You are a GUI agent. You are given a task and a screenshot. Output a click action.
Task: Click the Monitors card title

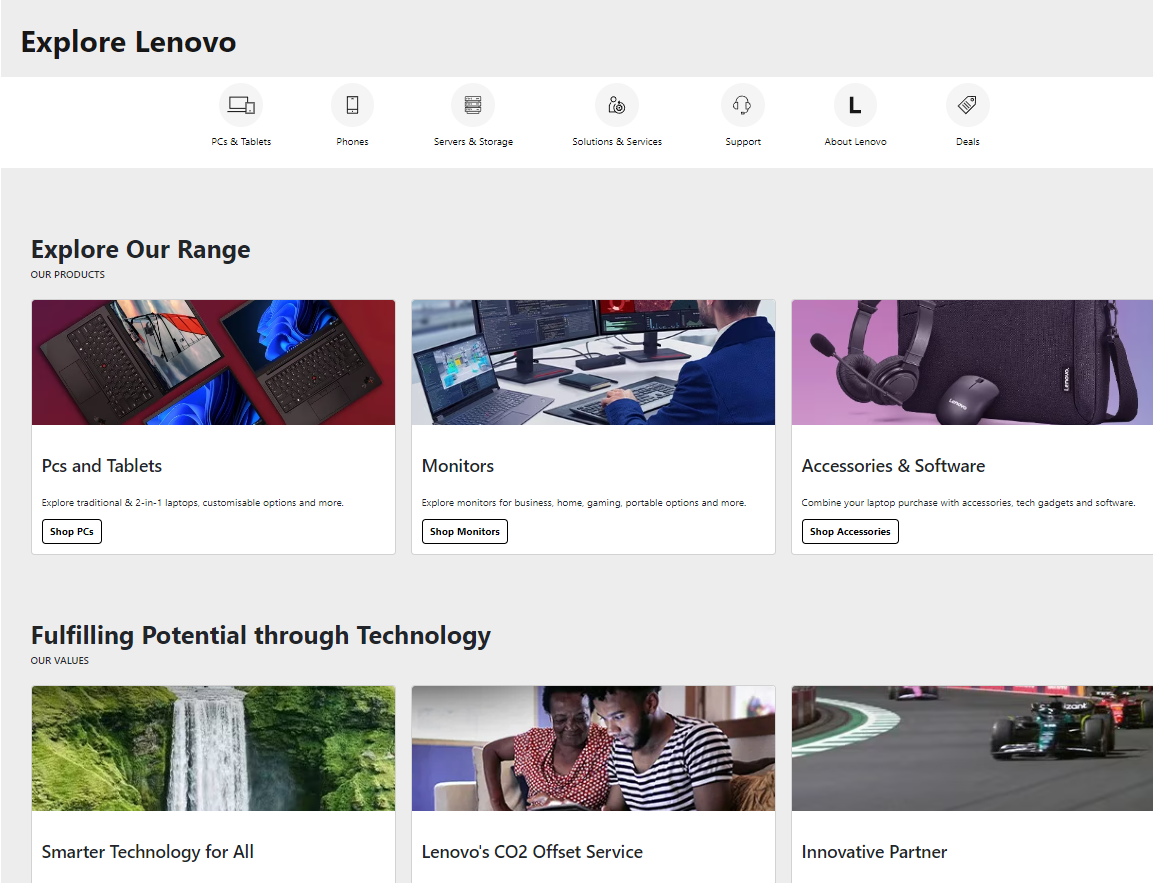pos(458,466)
